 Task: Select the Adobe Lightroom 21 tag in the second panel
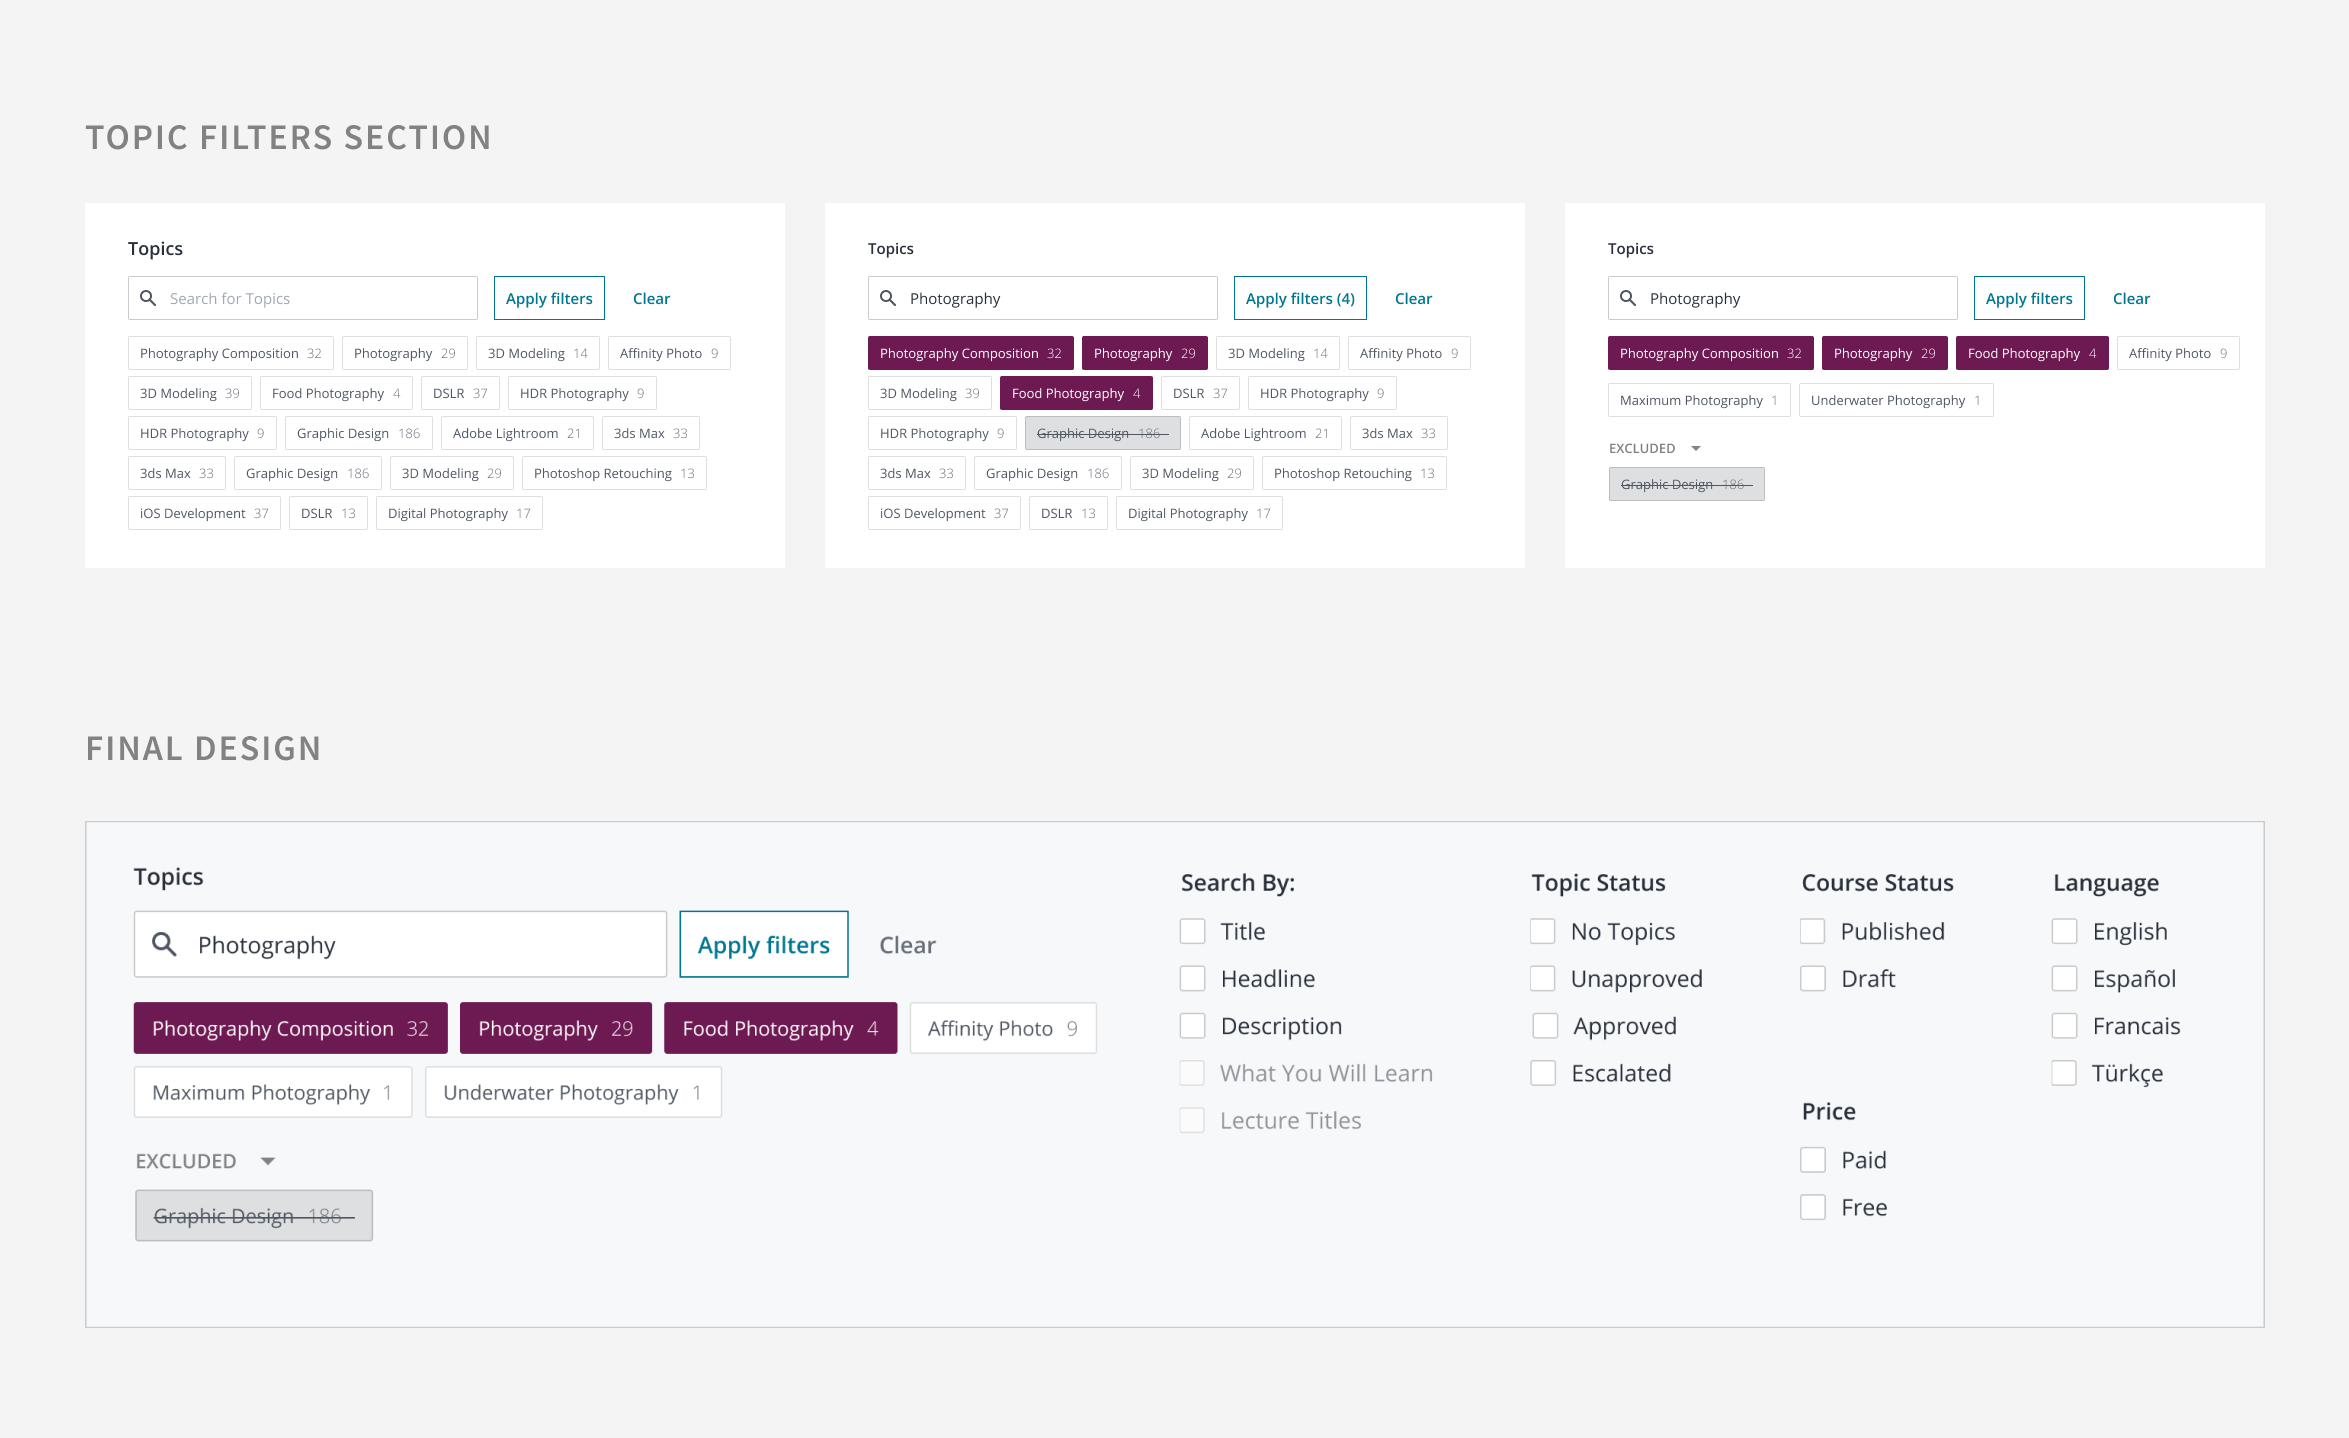[1265, 433]
